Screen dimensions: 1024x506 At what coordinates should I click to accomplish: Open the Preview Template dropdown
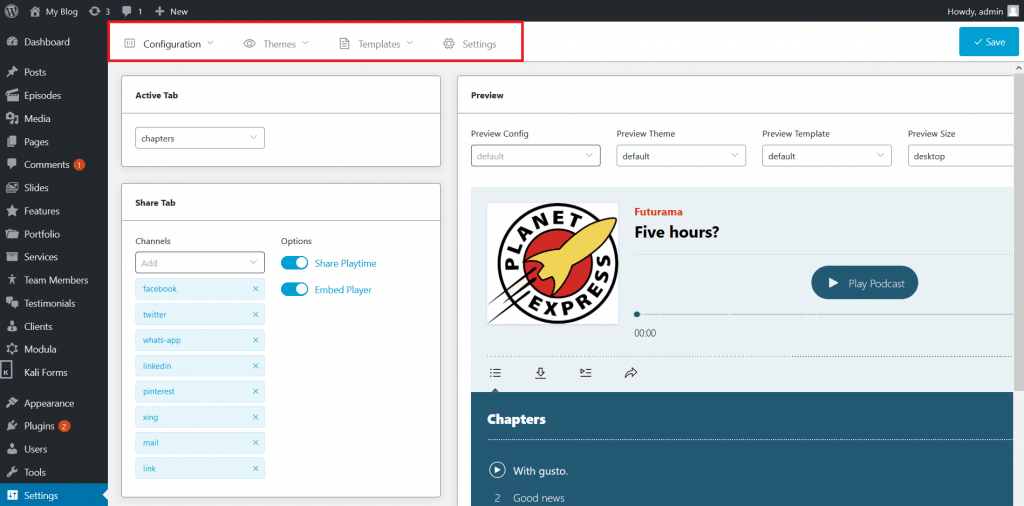(826, 156)
